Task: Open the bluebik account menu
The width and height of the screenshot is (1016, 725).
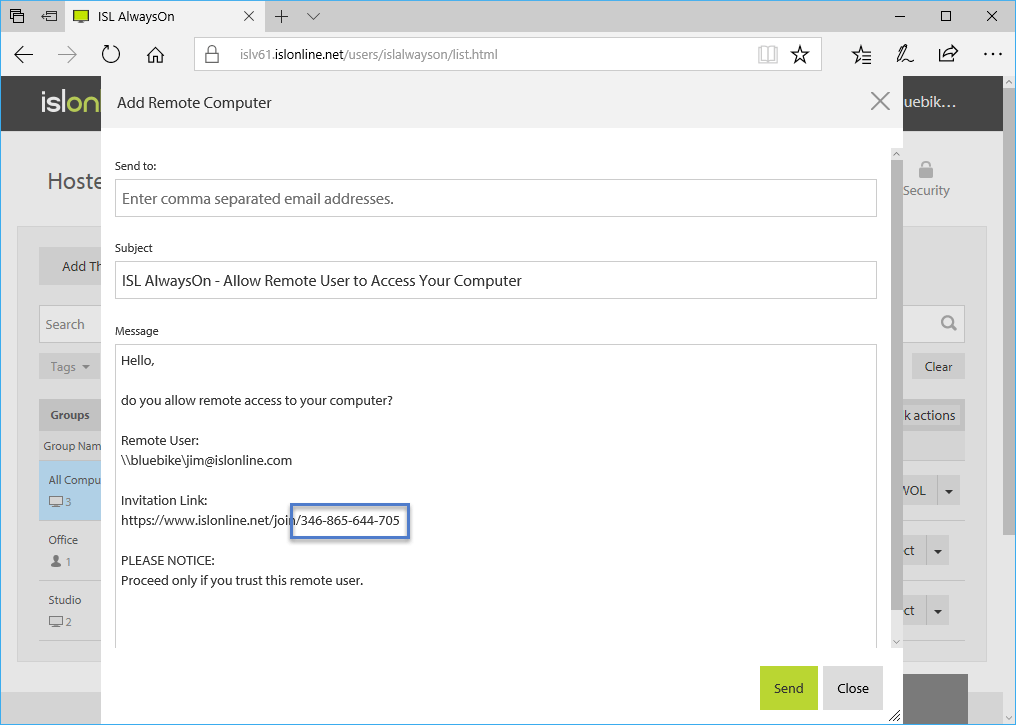Action: click(930, 102)
